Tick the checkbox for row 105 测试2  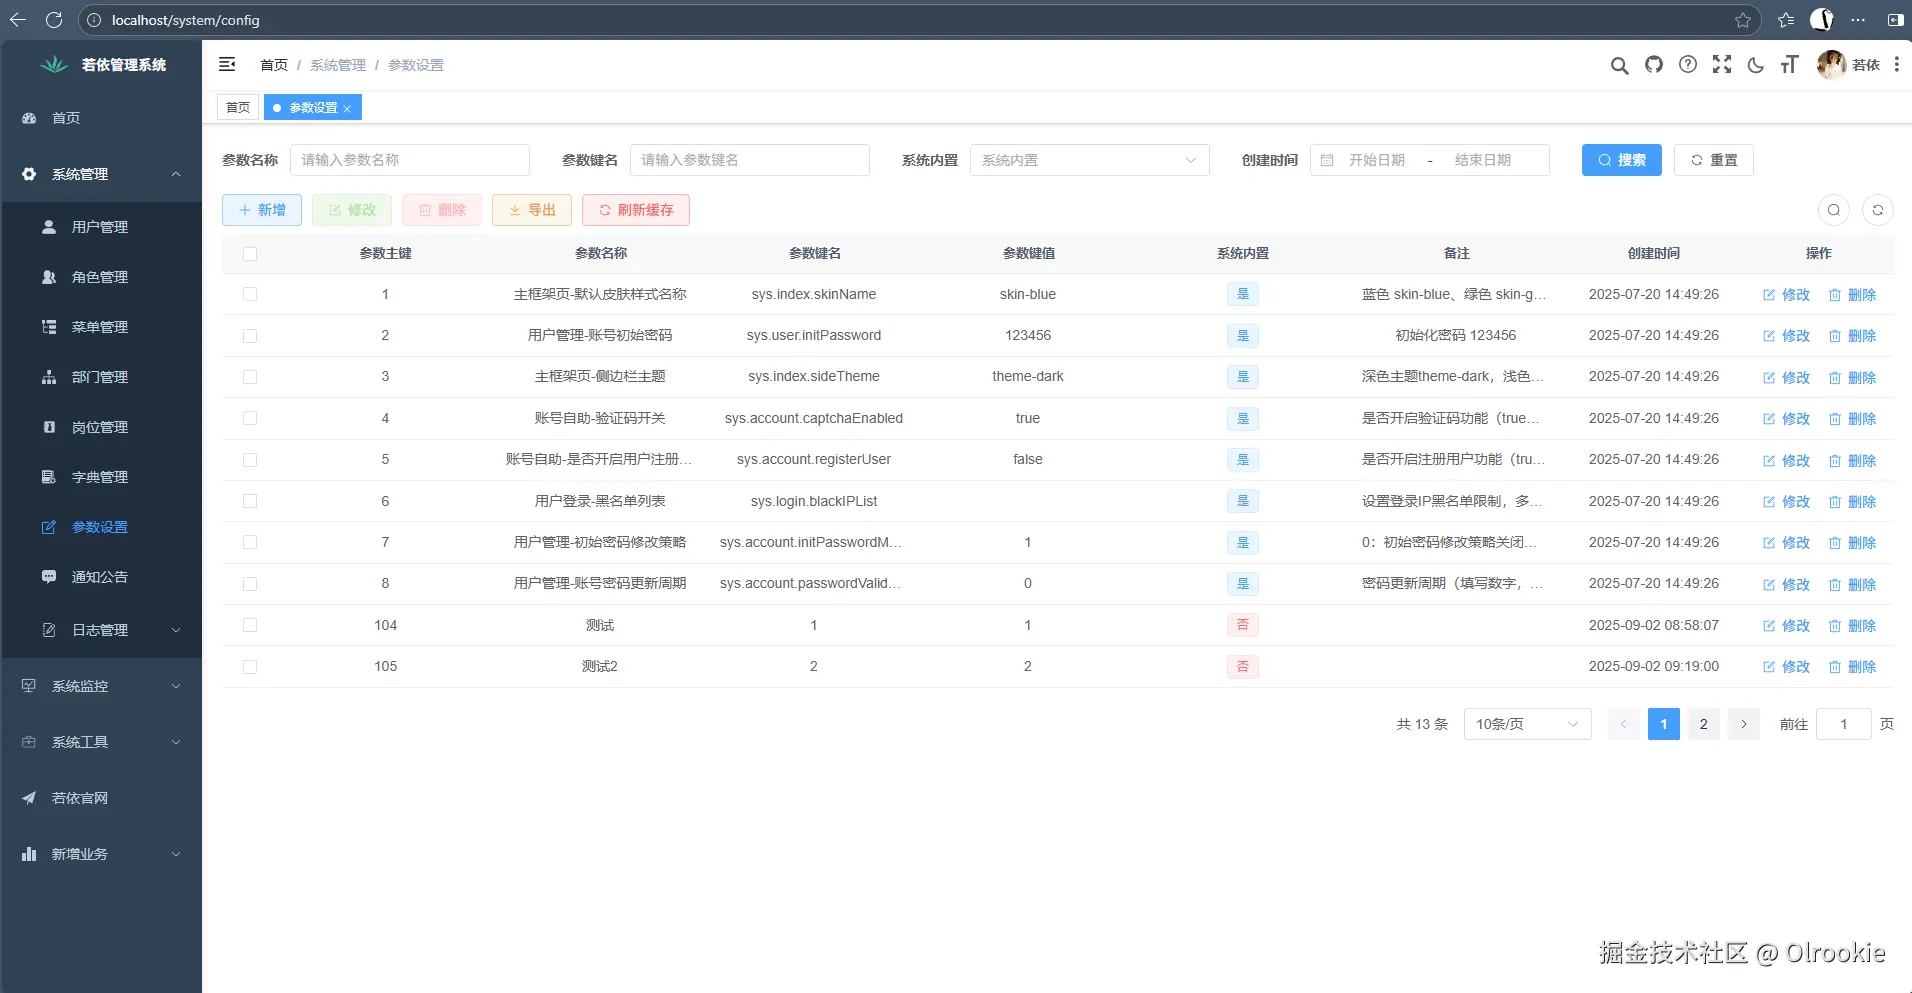(x=250, y=667)
